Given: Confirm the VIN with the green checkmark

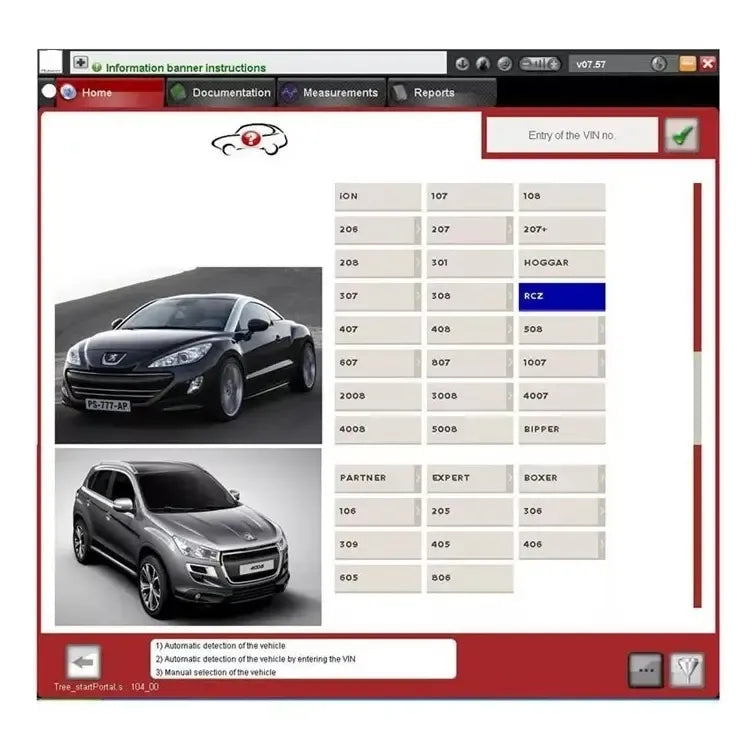Looking at the screenshot, I should (x=682, y=135).
